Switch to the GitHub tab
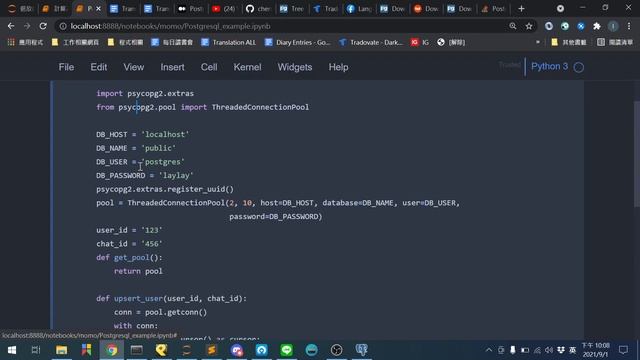The image size is (640, 360). 259,9
